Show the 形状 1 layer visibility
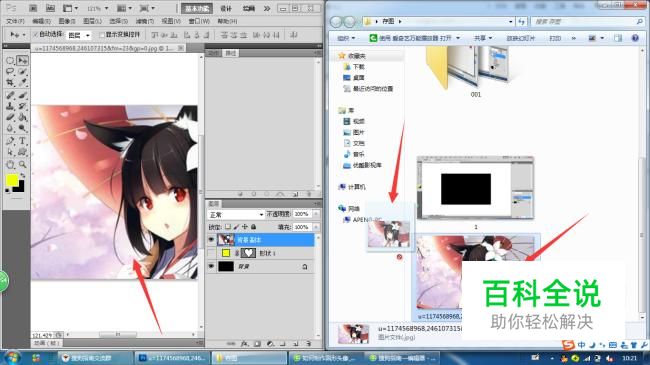The image size is (650, 365). (x=211, y=253)
